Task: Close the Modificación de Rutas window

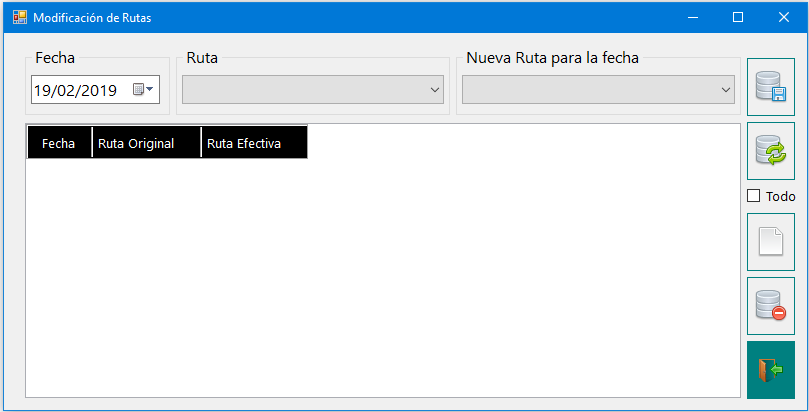Action: point(784,18)
